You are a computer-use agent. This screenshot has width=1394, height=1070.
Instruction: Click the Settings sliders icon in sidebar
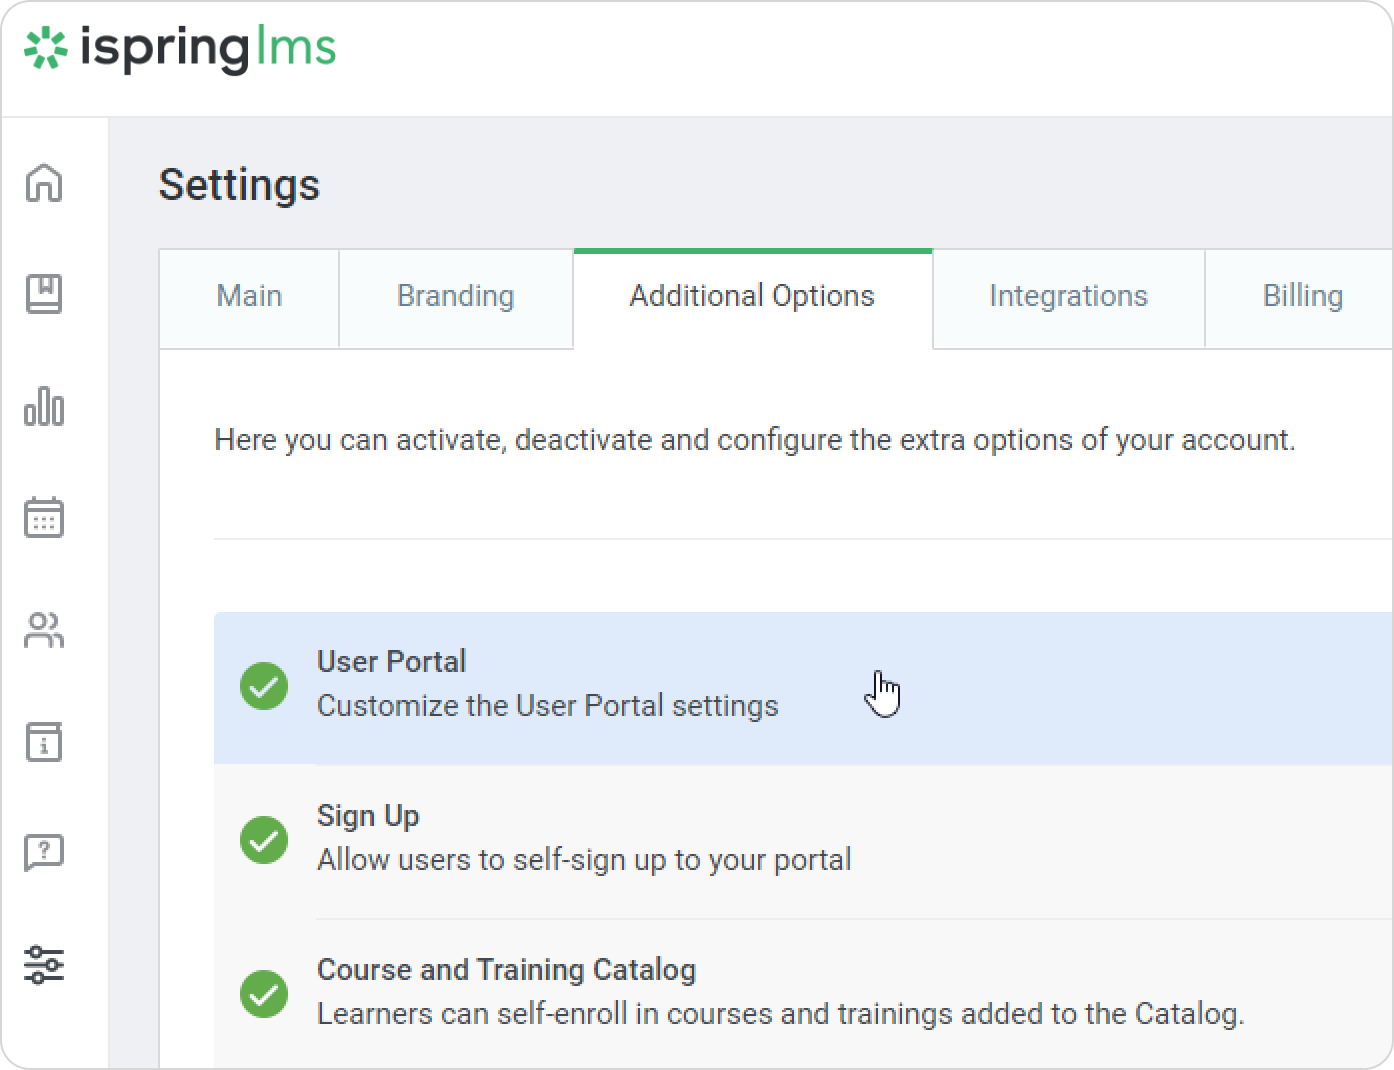tap(44, 965)
